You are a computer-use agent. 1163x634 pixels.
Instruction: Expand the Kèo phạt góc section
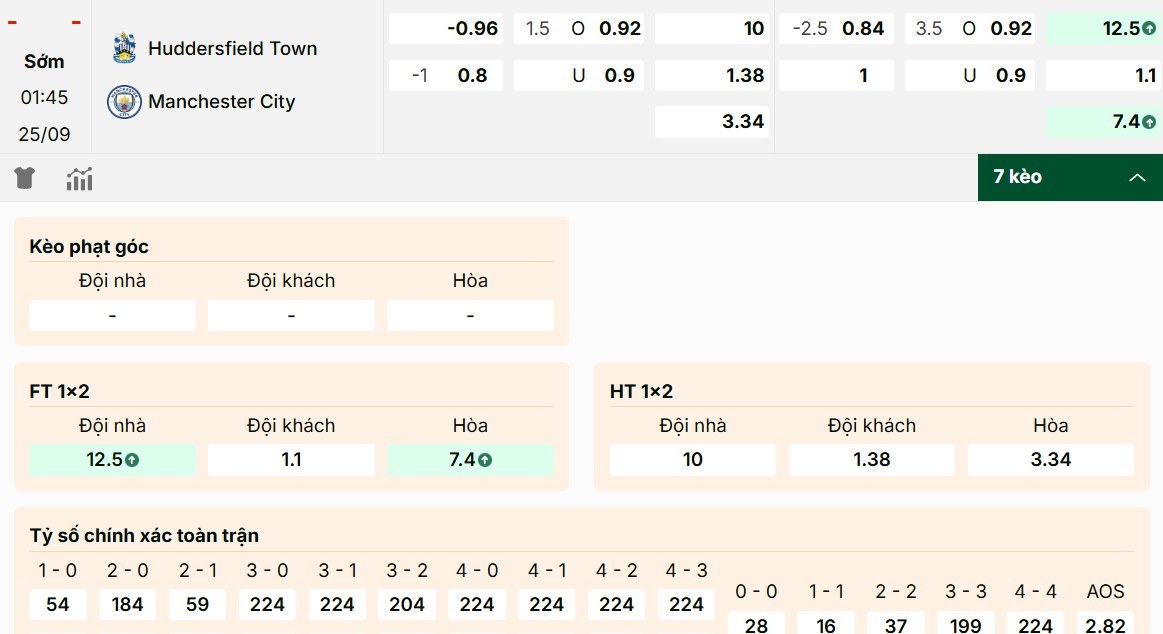pos(88,246)
